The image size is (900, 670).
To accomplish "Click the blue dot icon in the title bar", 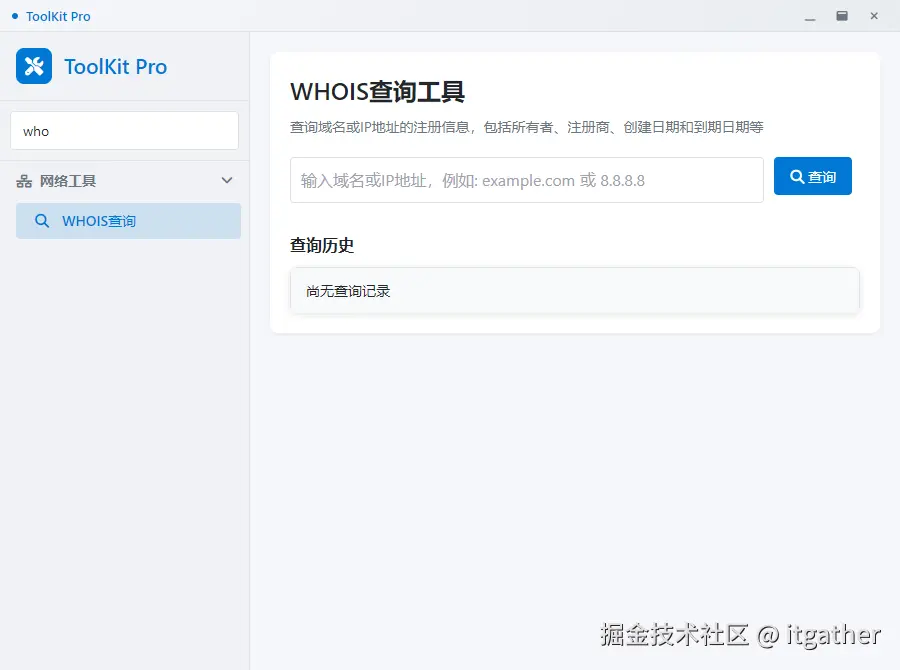I will tap(12, 16).
